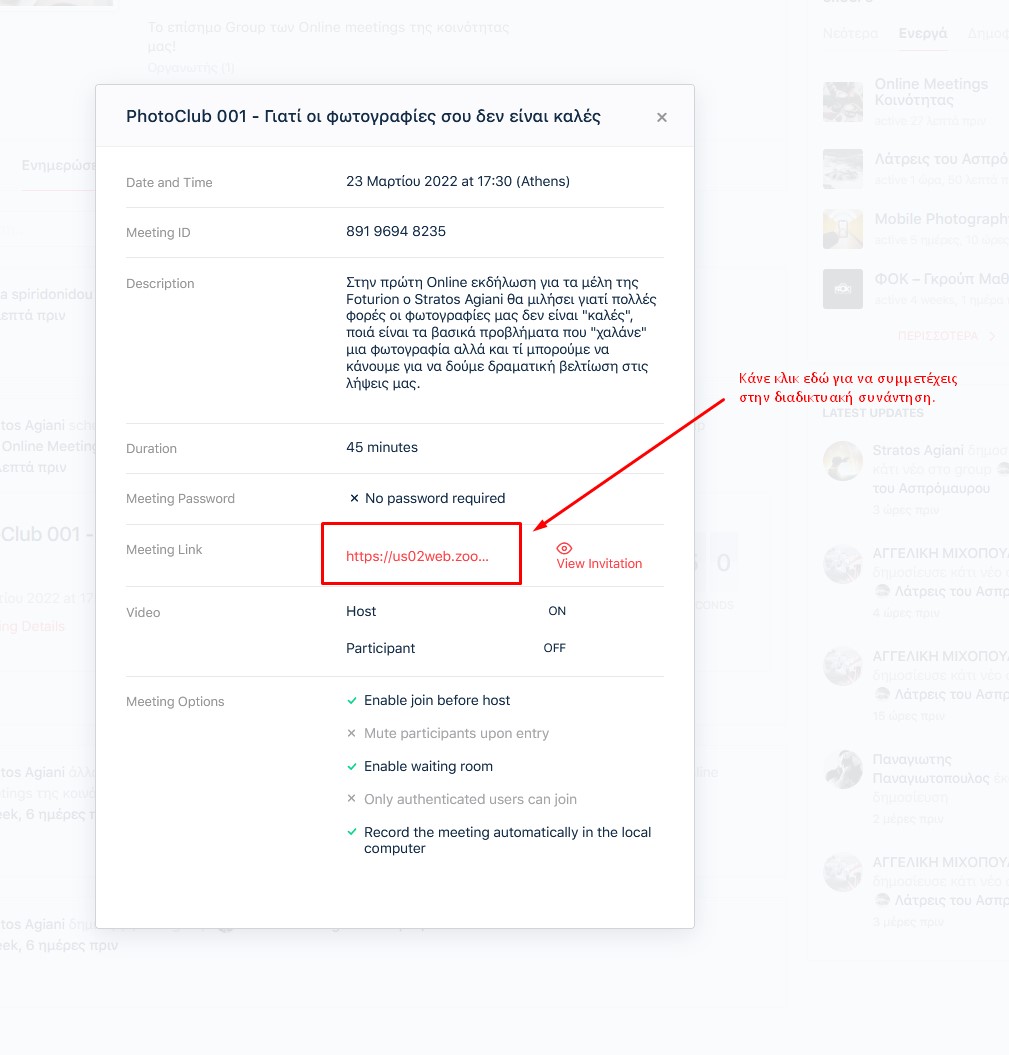
Task: Click the checkmark beside Enable join before host
Action: click(351, 701)
